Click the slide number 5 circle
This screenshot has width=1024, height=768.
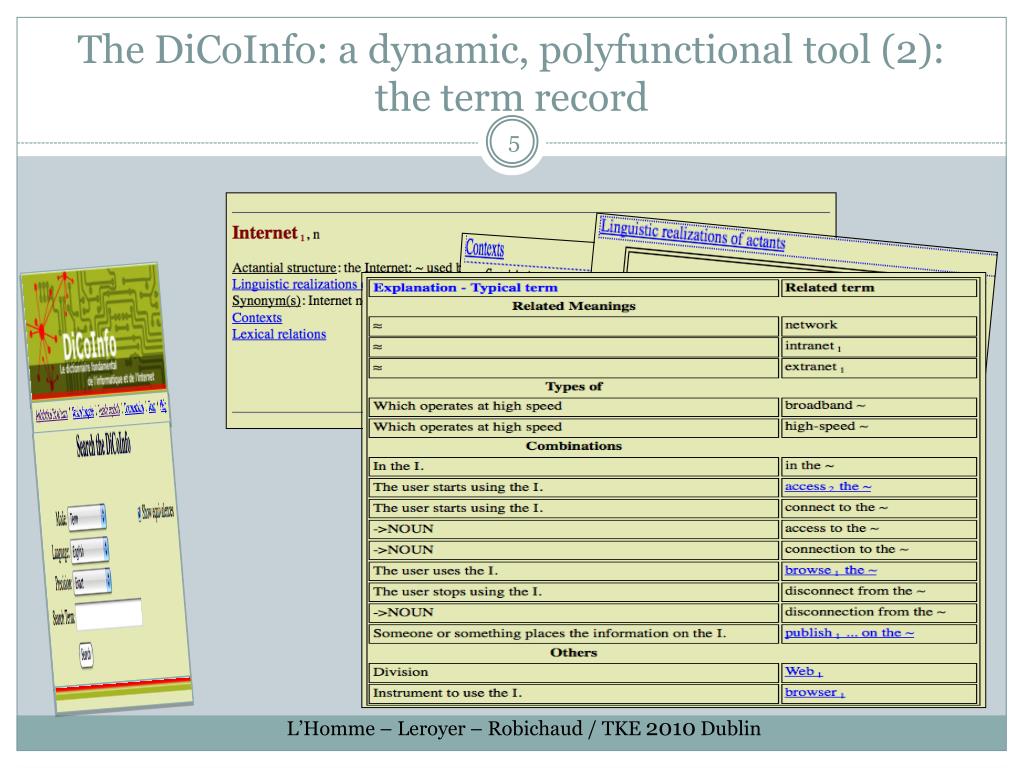point(513,143)
